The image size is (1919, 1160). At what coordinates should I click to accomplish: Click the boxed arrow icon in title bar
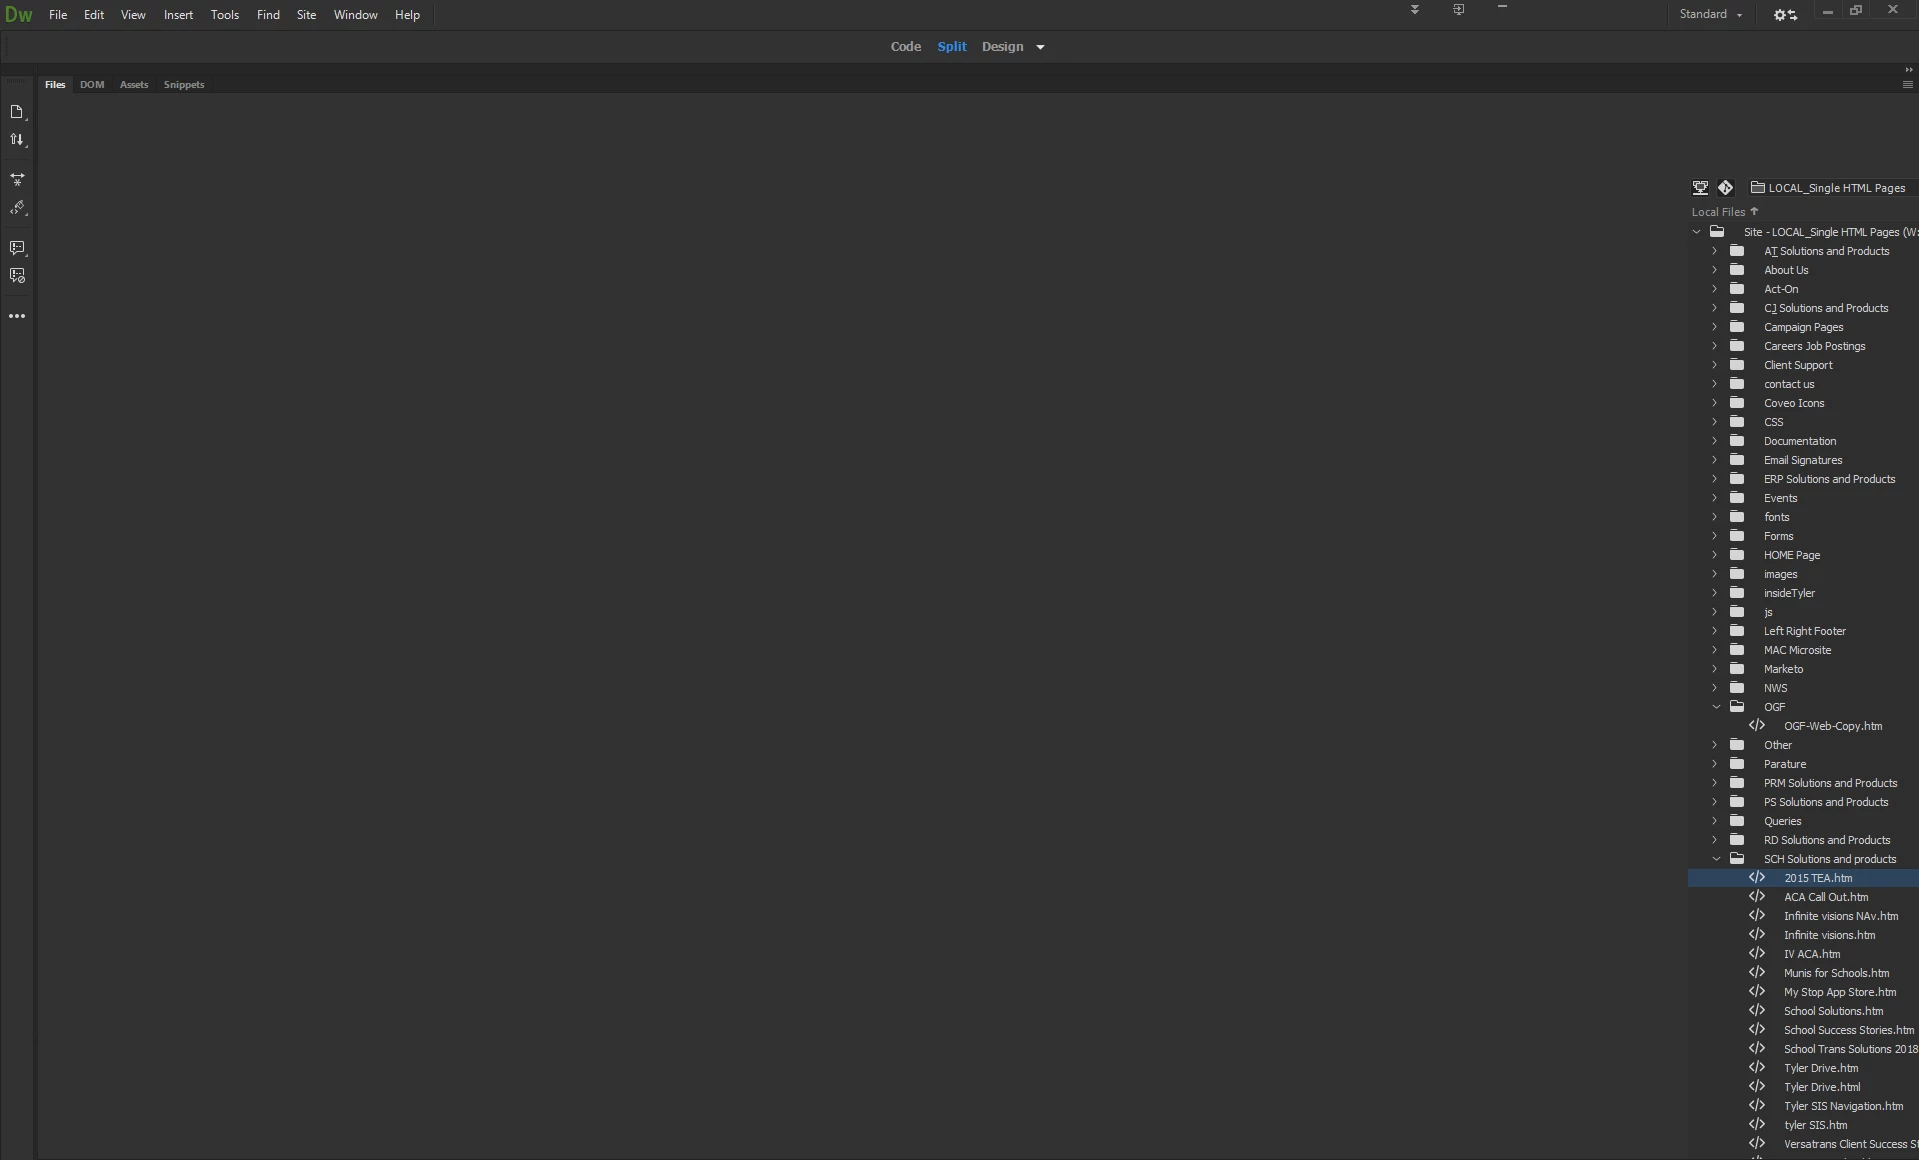(1459, 10)
